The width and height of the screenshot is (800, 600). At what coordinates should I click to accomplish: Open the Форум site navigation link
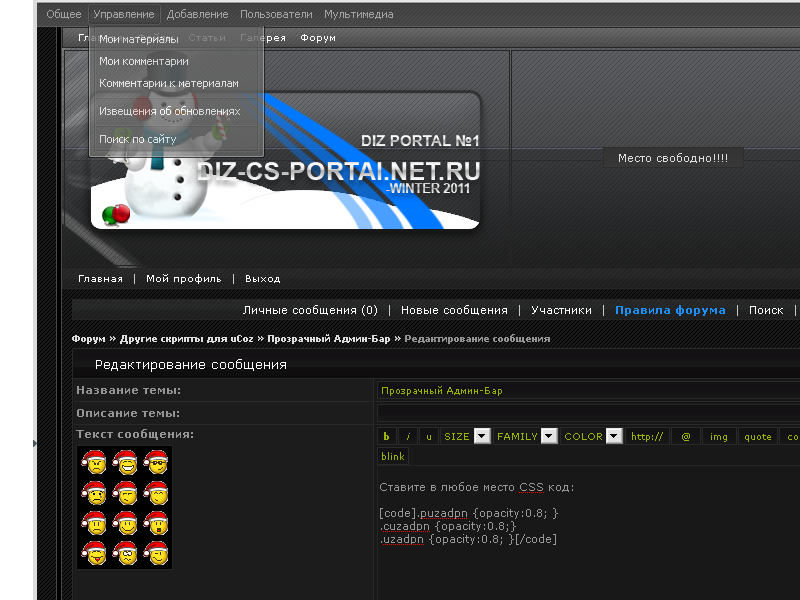pos(318,38)
